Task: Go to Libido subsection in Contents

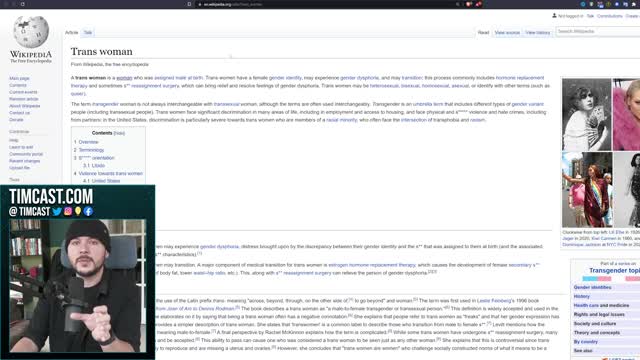Action: tap(98, 166)
